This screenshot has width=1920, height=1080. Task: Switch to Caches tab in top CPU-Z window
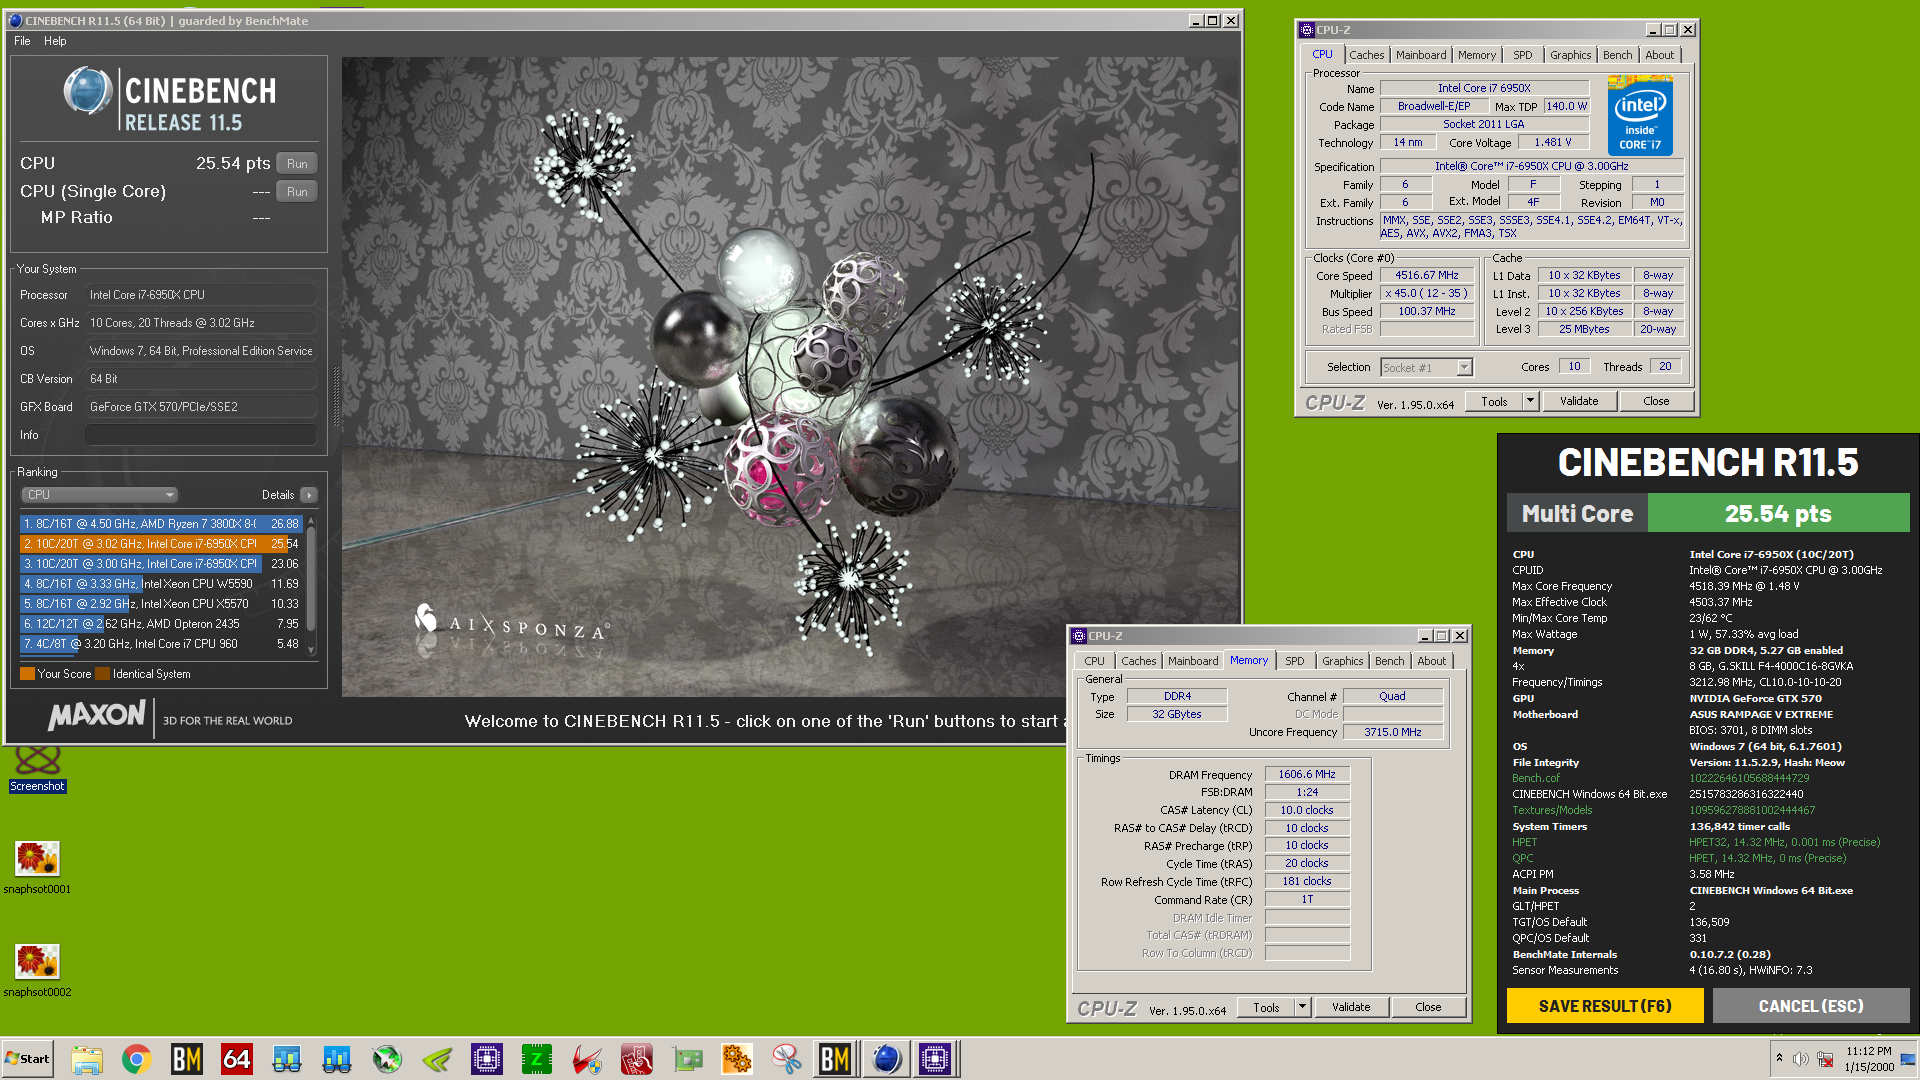(x=1366, y=55)
